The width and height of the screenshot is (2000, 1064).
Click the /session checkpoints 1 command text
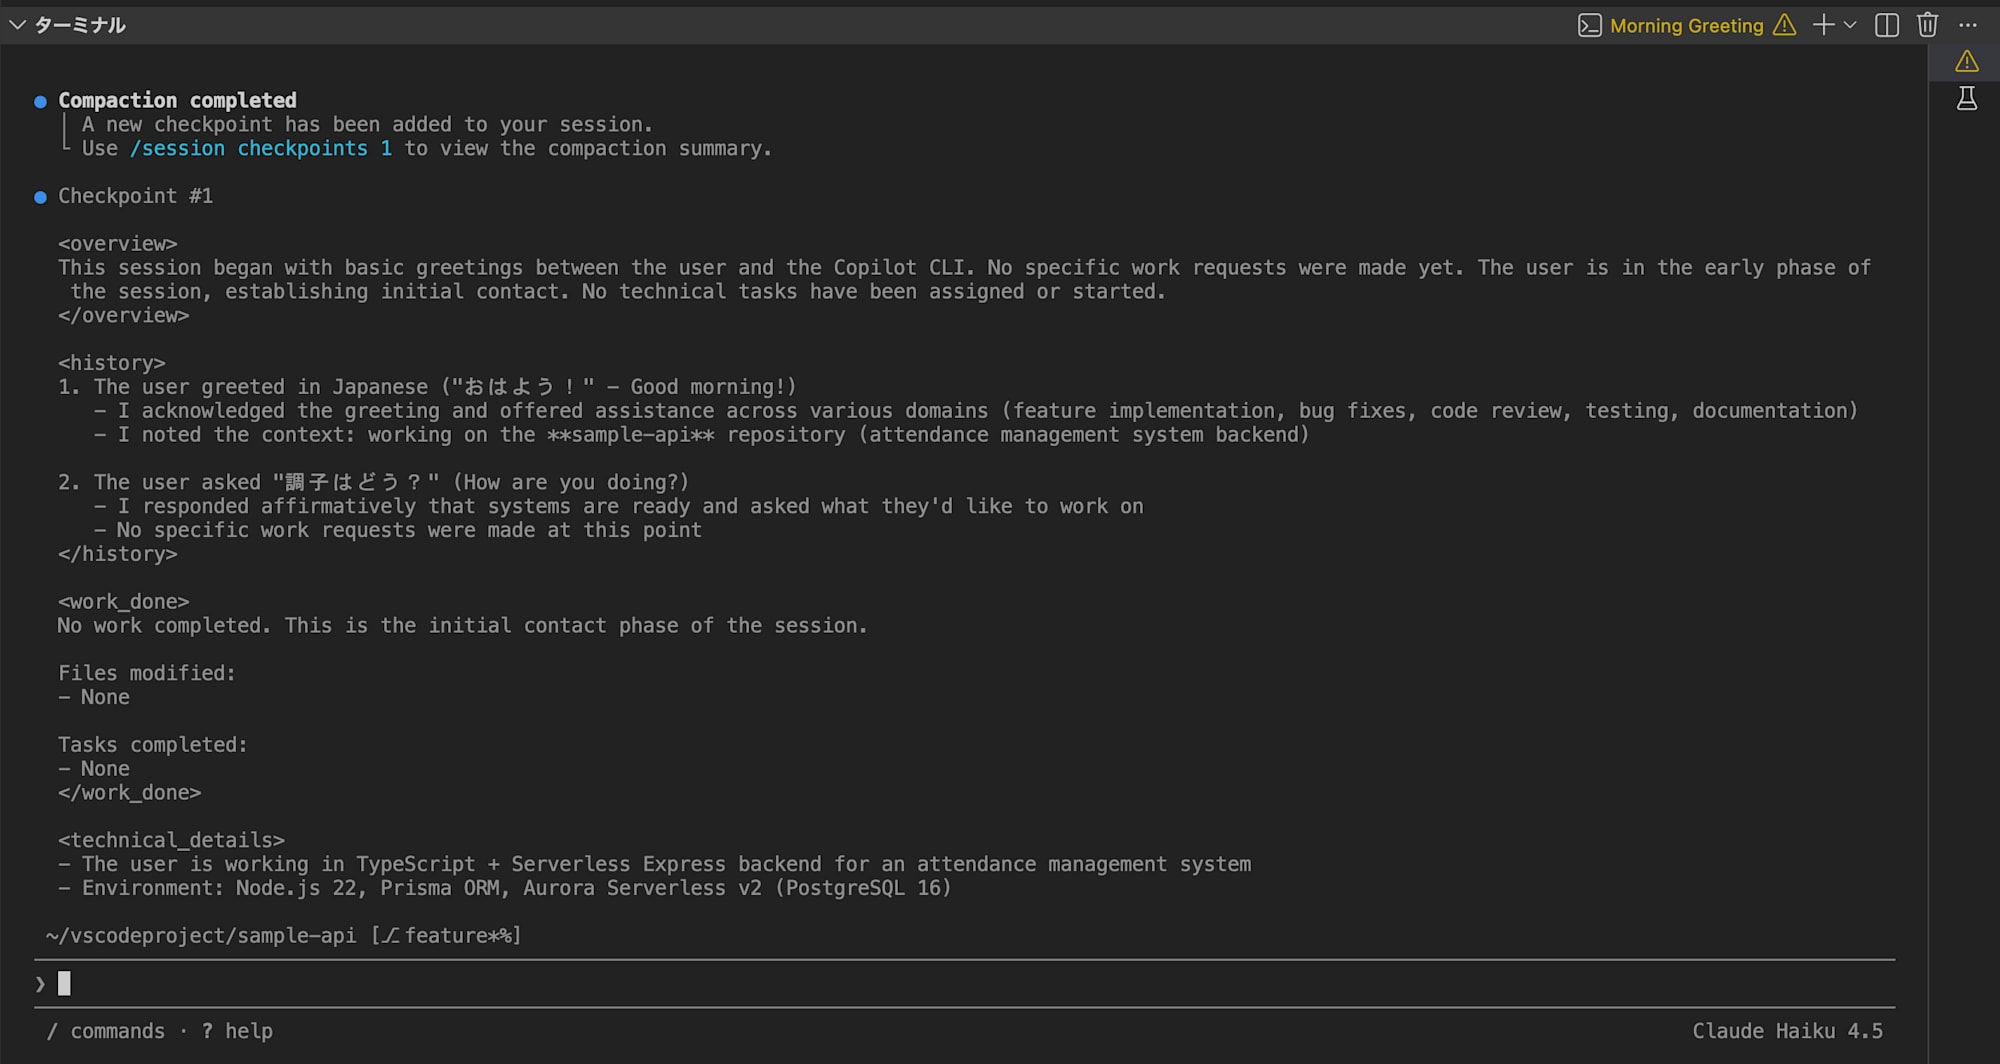pyautogui.click(x=260, y=148)
